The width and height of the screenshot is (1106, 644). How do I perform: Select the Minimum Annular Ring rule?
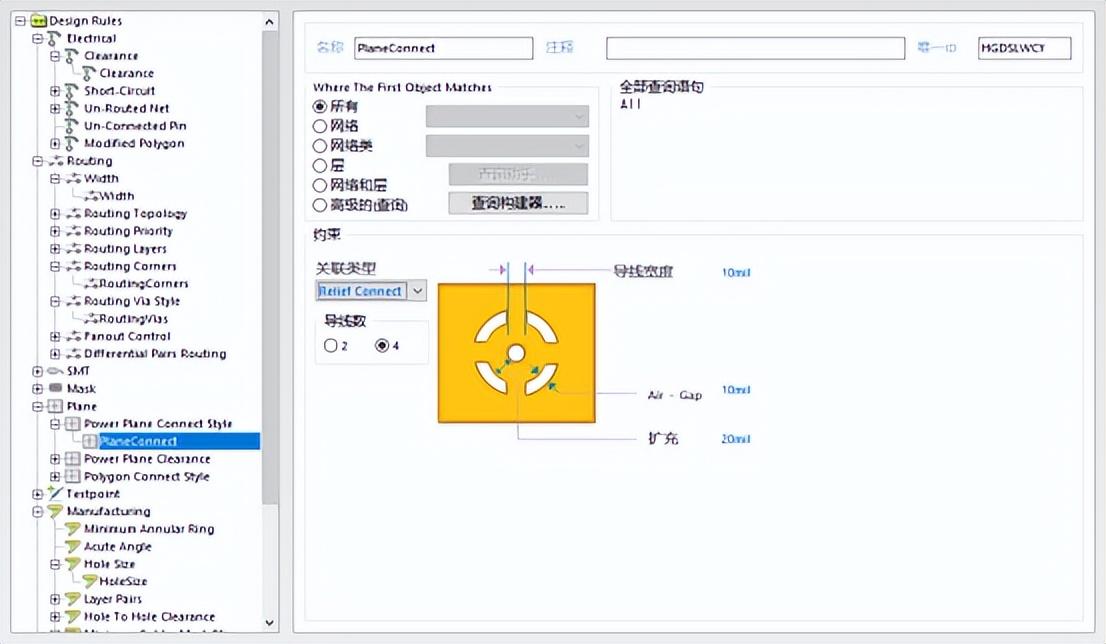click(x=148, y=529)
